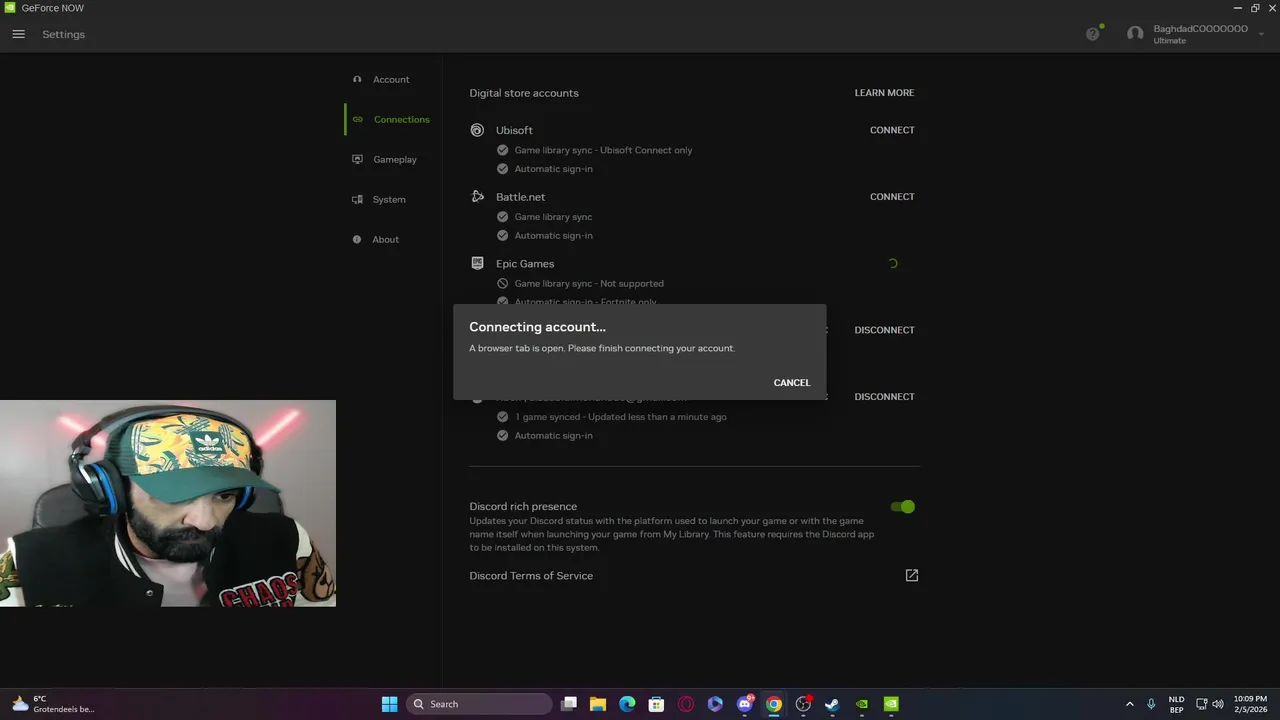Click the Digital store accounts heading
Image resolution: width=1280 pixels, height=720 pixels.
coord(524,93)
